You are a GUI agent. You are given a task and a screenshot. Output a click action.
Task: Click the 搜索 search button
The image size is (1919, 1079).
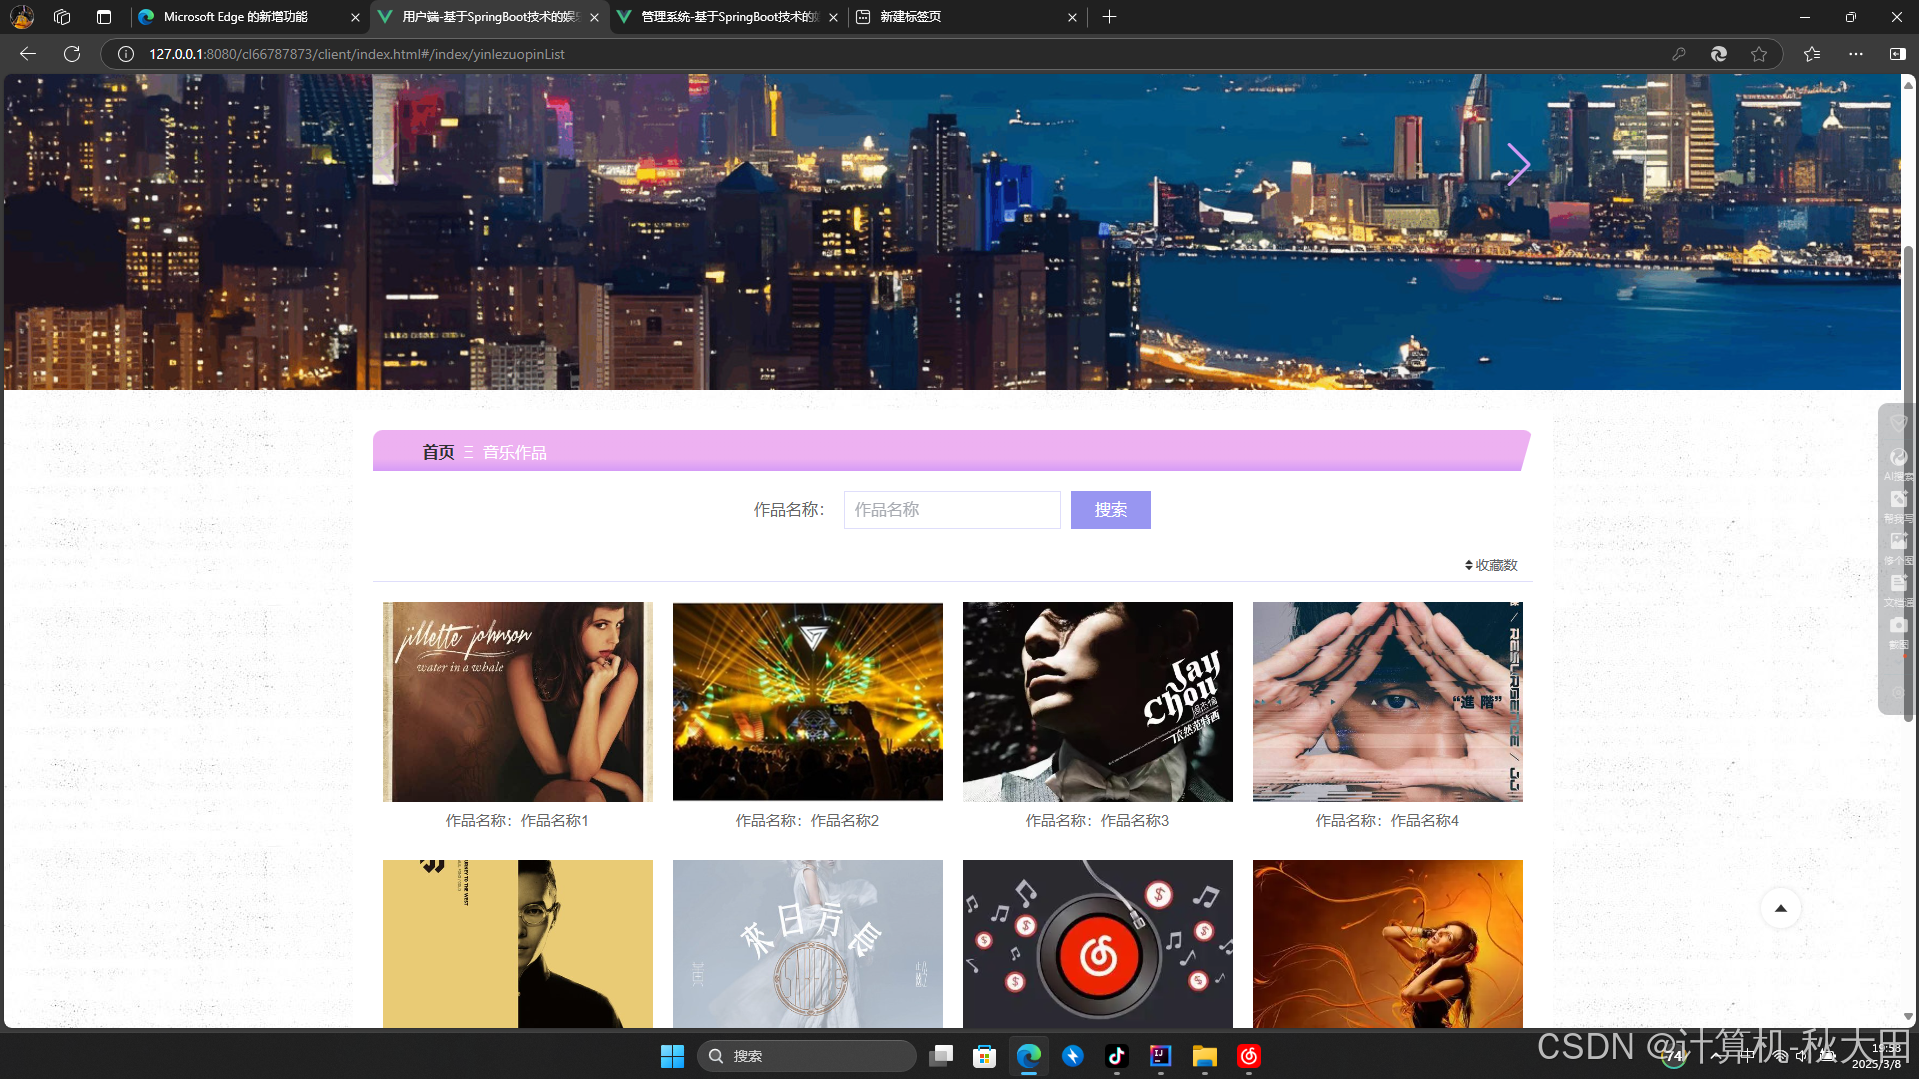[x=1110, y=510]
